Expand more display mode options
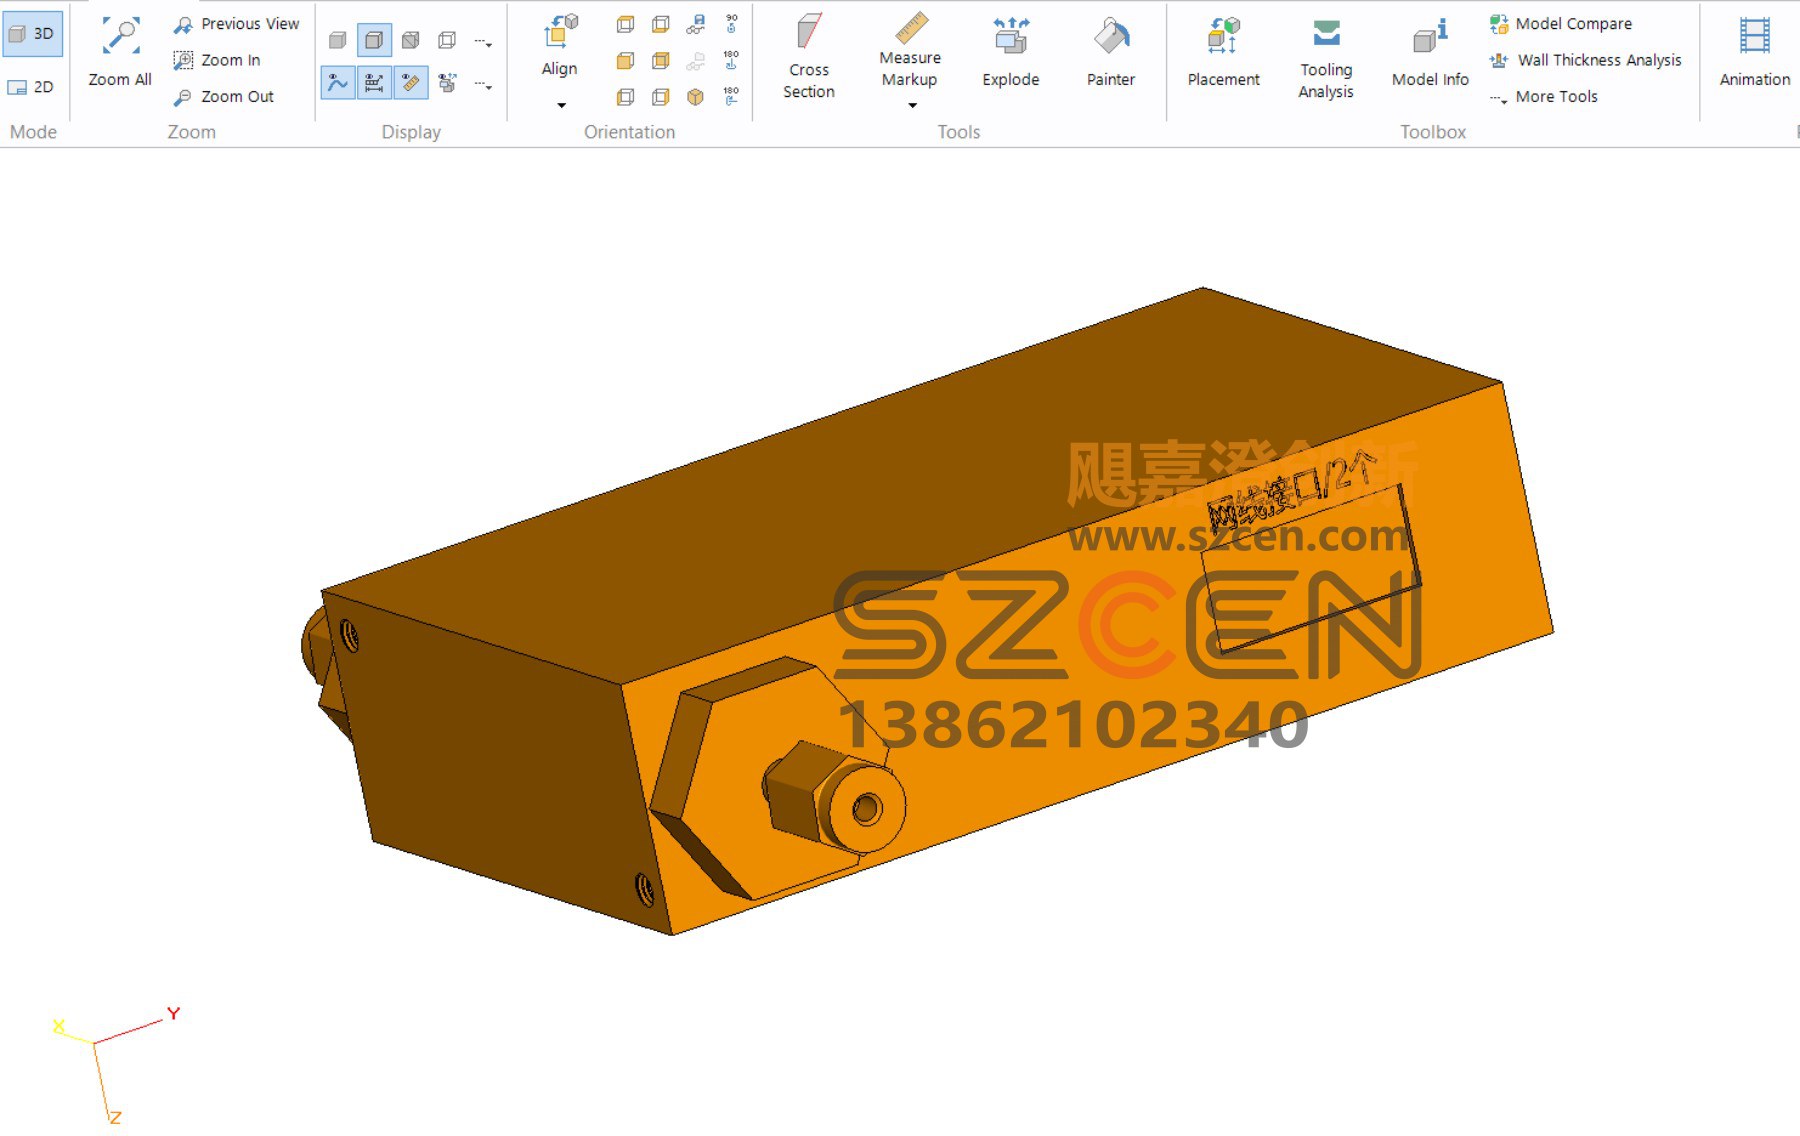This screenshot has height=1136, width=1800. (483, 43)
